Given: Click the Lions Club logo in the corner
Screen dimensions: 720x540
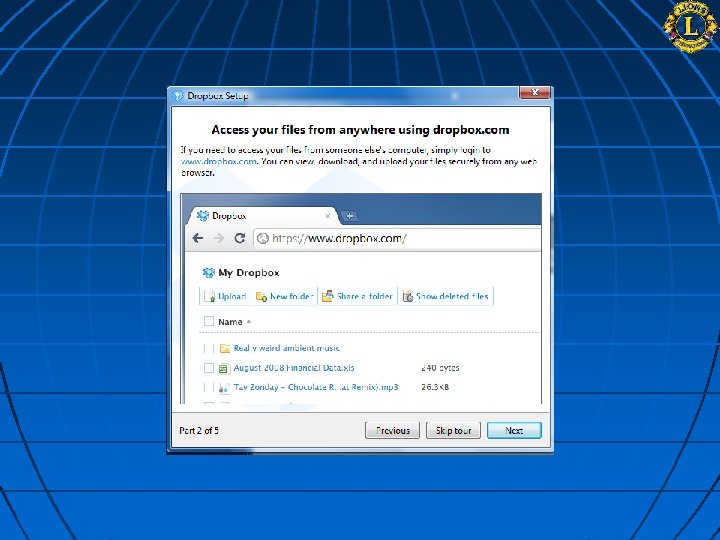Looking at the screenshot, I should [x=690, y=26].
